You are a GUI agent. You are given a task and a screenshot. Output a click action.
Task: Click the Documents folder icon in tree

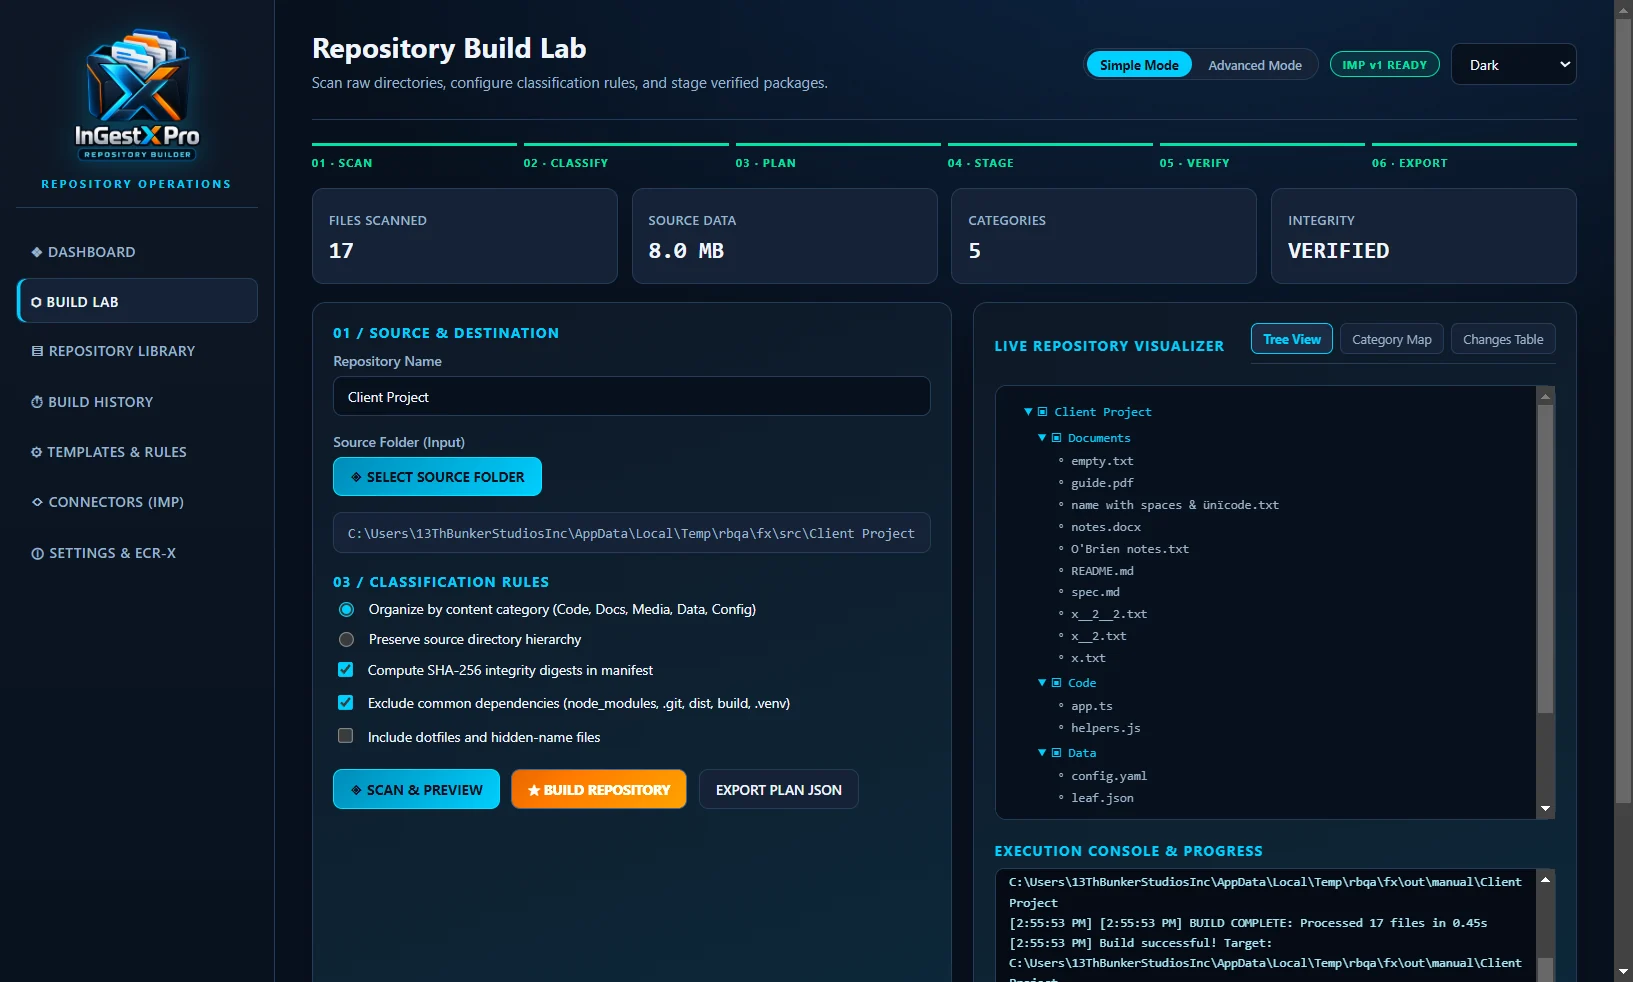tap(1056, 438)
